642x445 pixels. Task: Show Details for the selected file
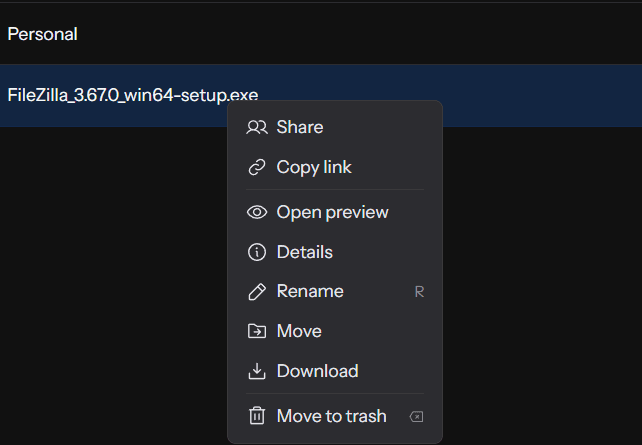[304, 252]
